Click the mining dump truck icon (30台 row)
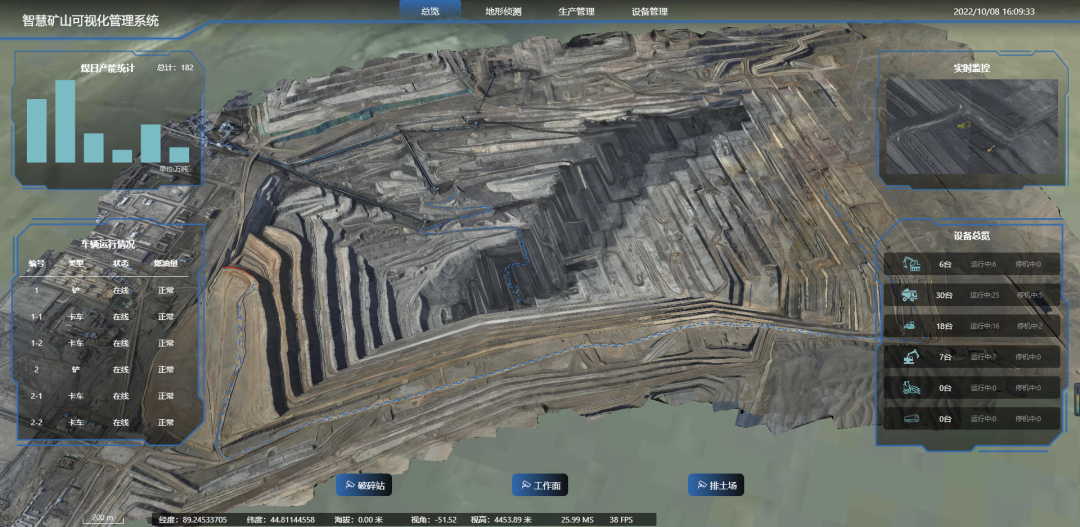 (x=911, y=295)
